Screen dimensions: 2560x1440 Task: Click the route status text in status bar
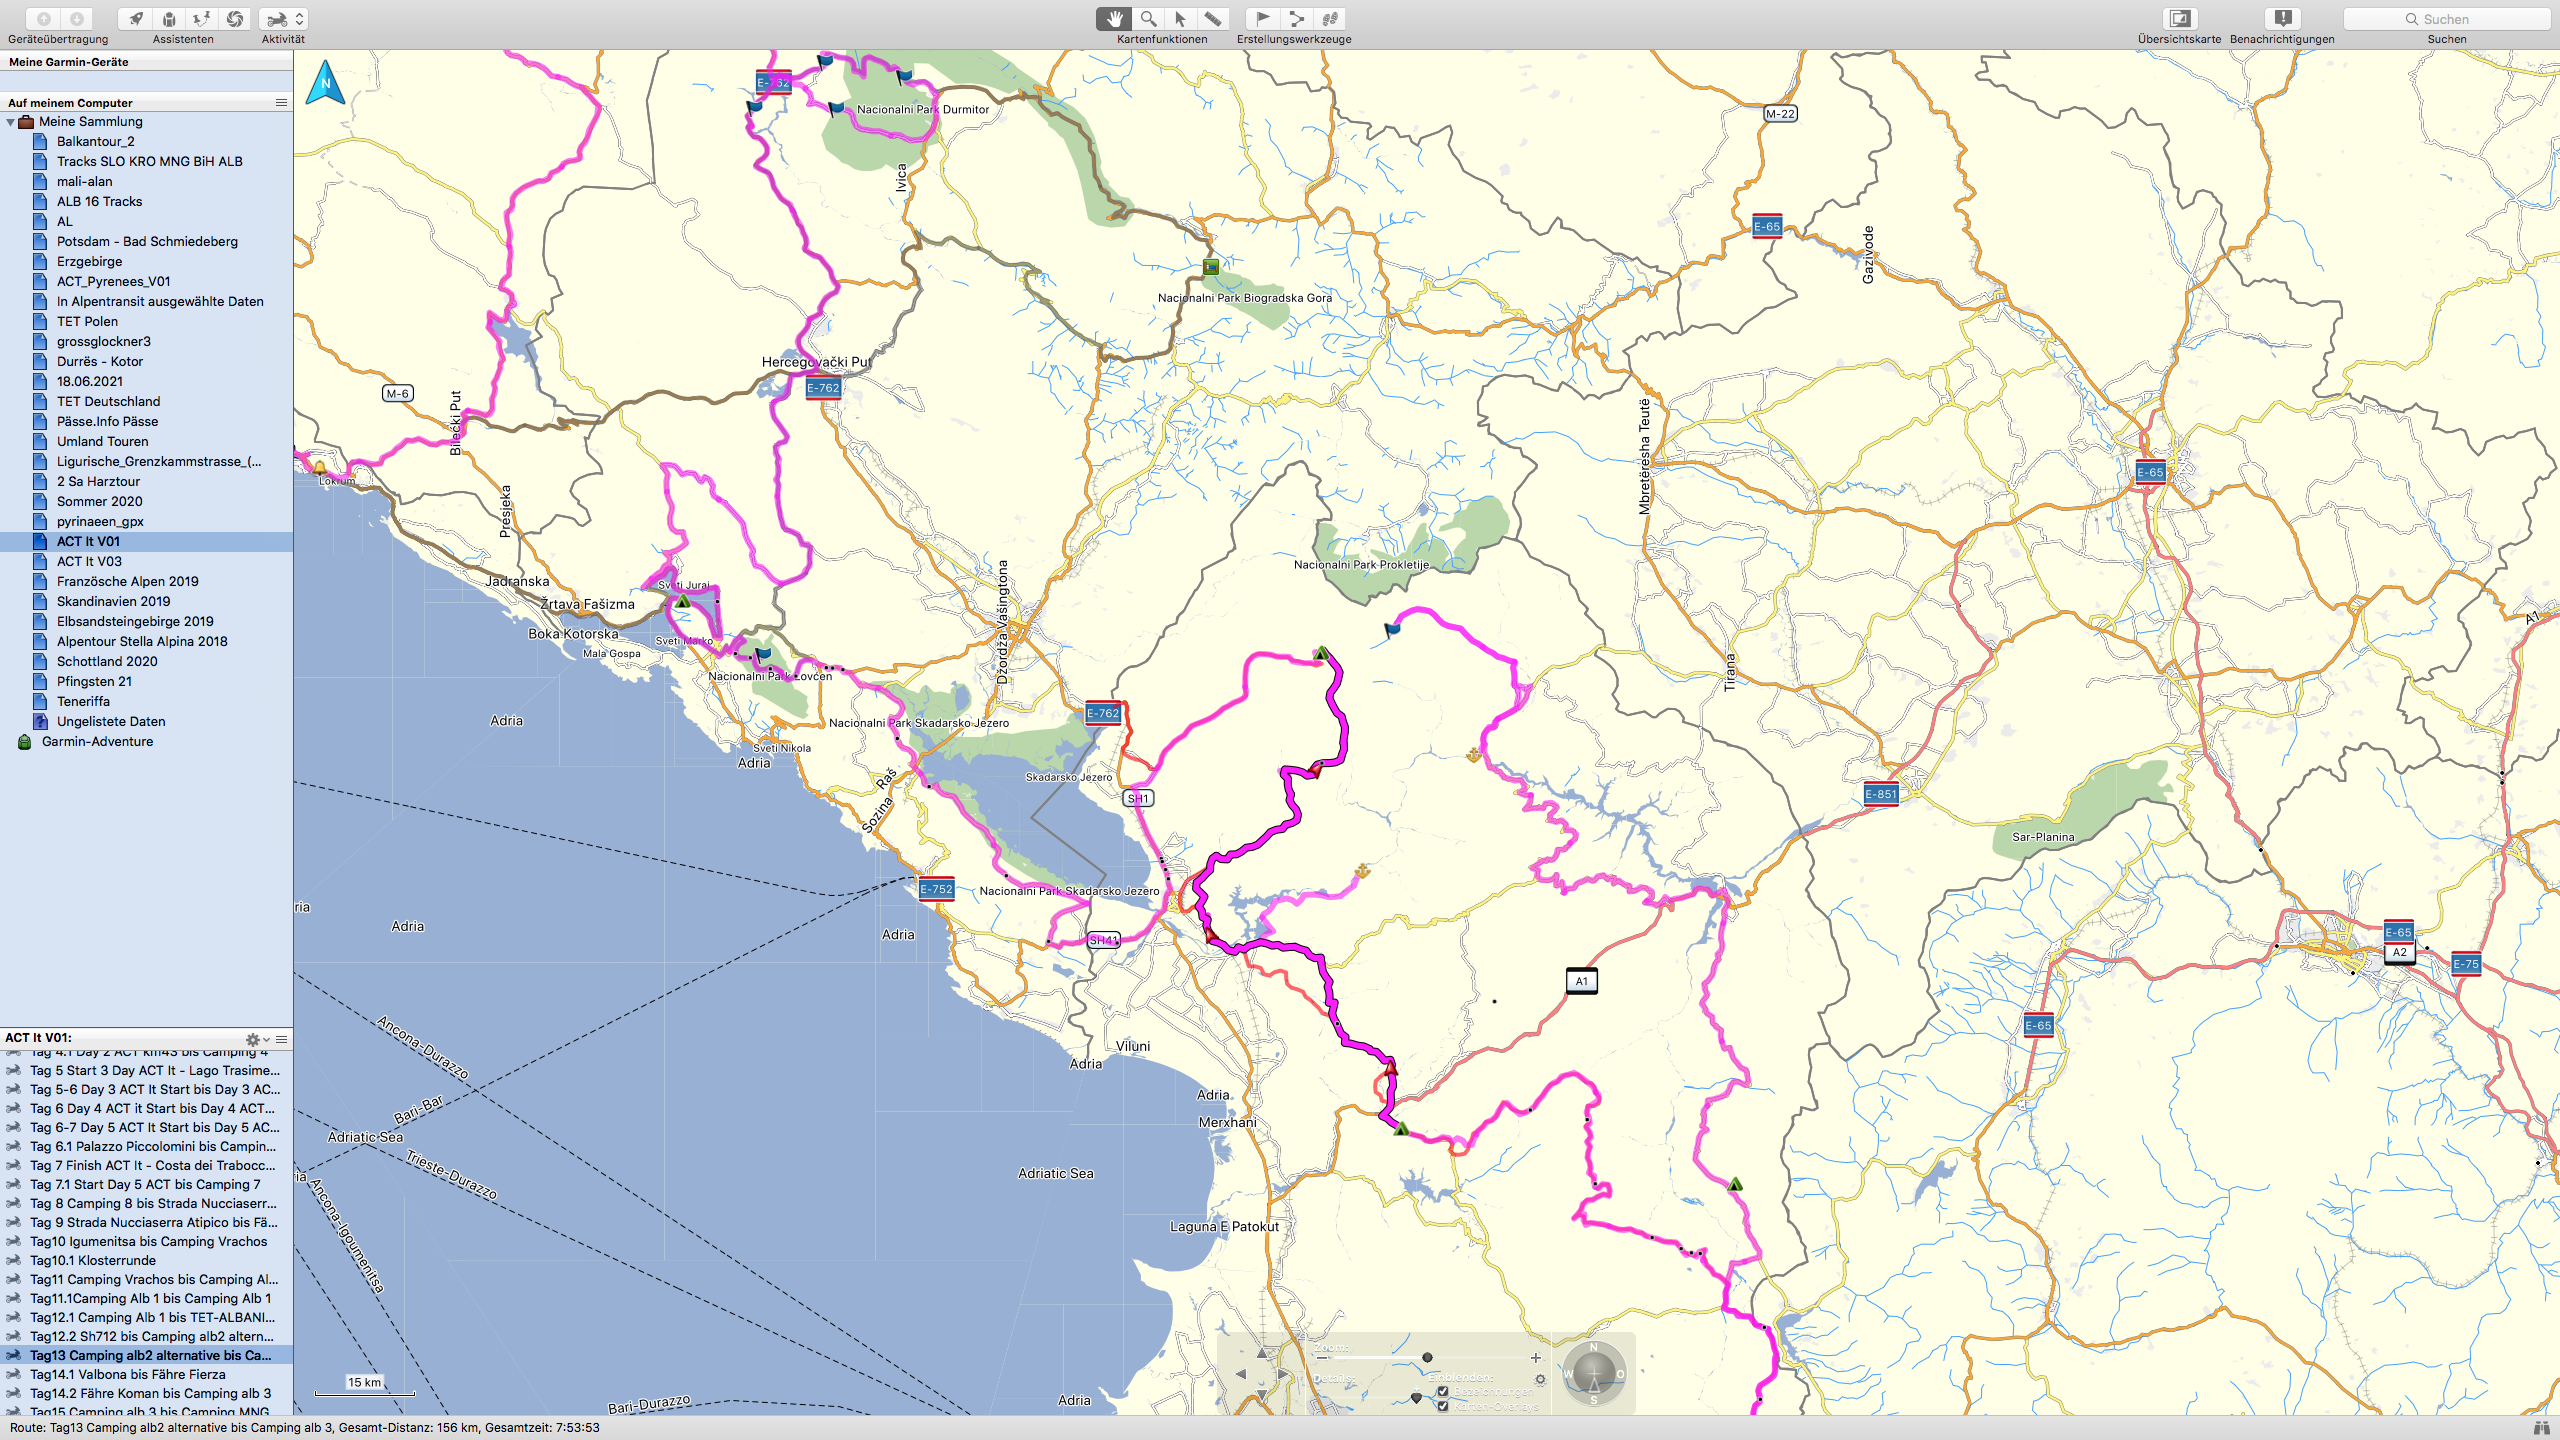coord(304,1428)
